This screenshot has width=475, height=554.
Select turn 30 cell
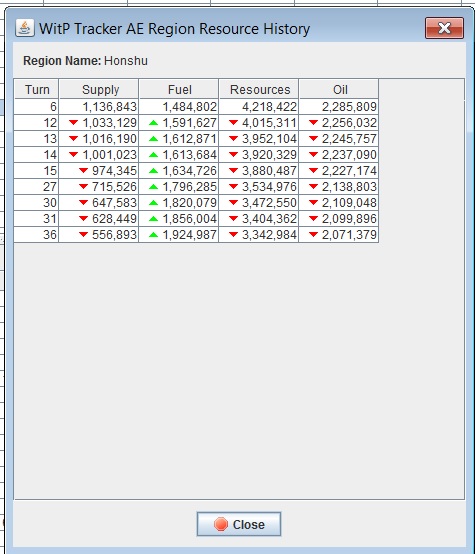(x=36, y=202)
